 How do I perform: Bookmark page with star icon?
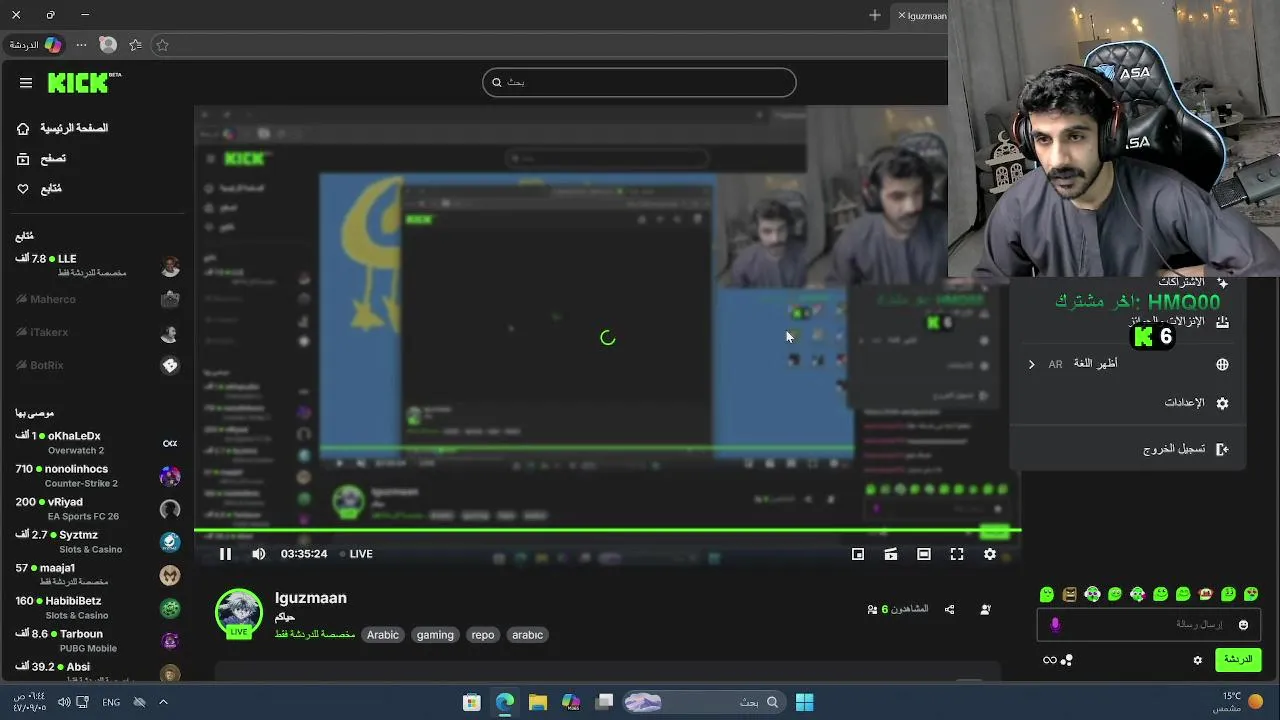point(162,45)
